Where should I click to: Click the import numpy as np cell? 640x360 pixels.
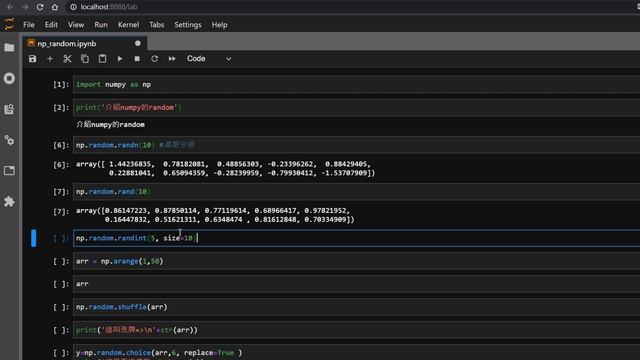[356, 84]
